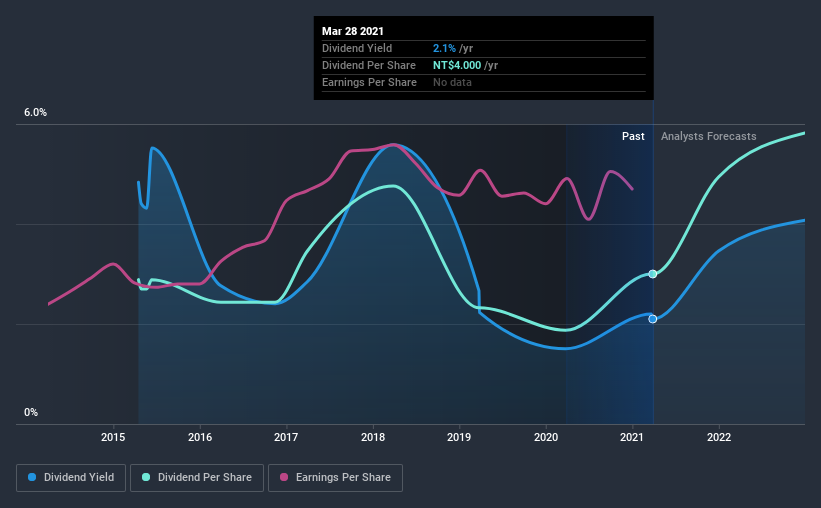Click the 2016 x-axis label
This screenshot has height=508, width=821.
(x=200, y=437)
